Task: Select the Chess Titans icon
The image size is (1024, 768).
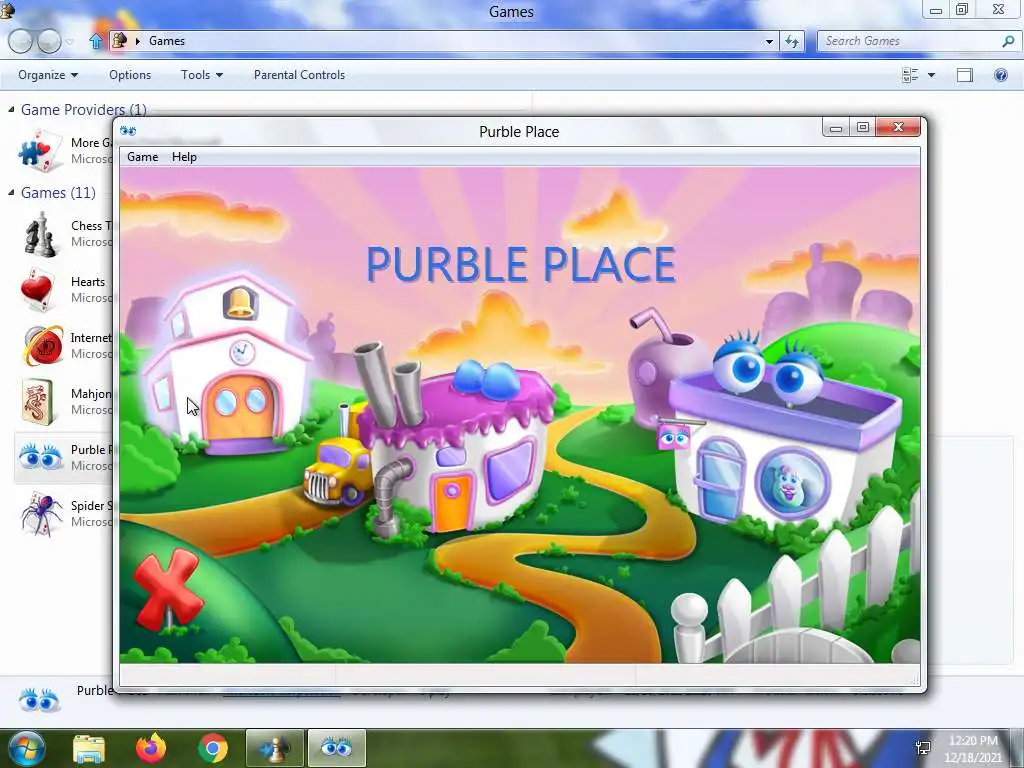Action: point(39,234)
